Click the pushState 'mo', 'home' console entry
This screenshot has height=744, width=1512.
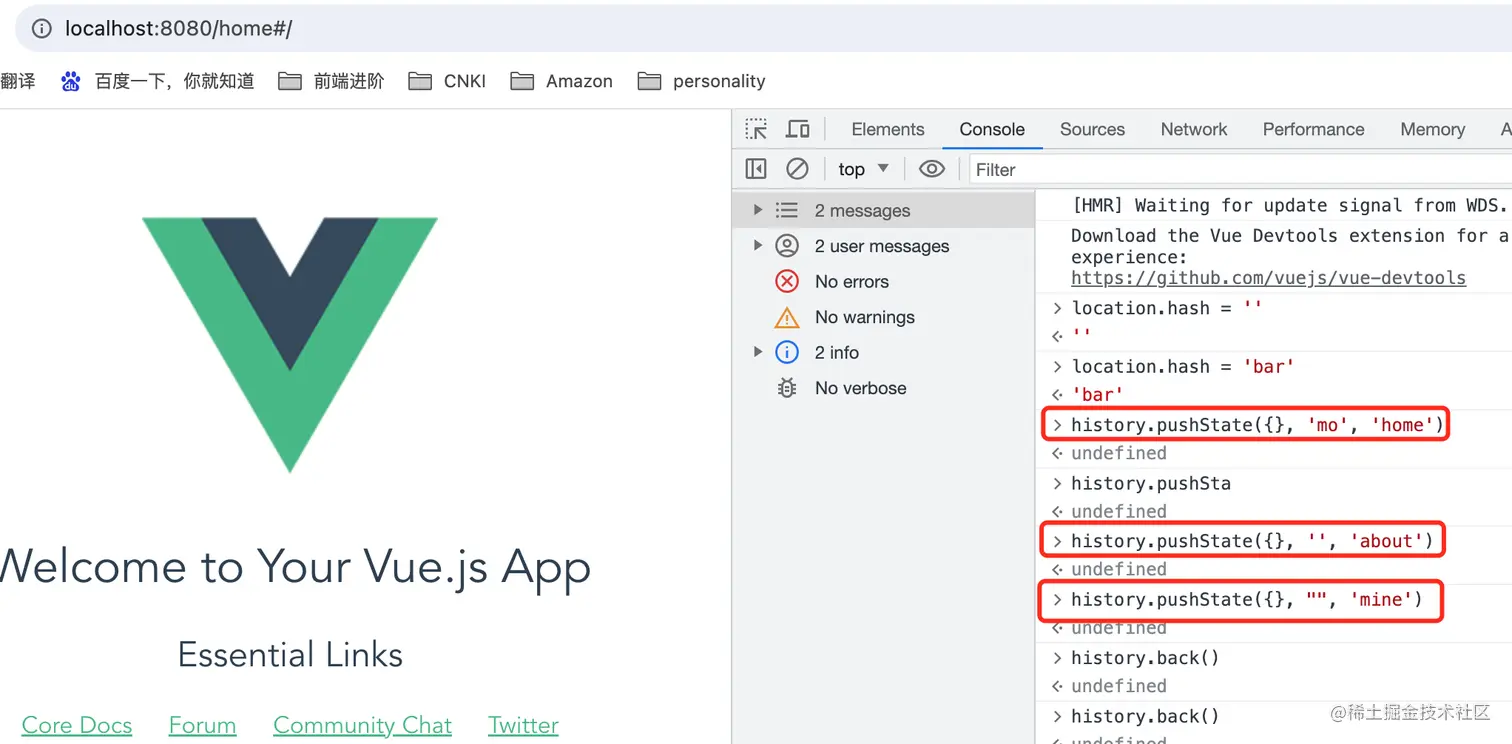click(1258, 425)
